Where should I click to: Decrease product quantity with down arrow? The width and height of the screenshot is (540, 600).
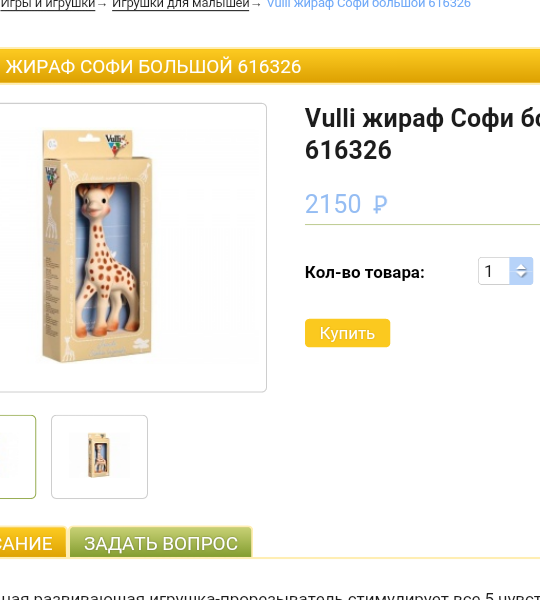pos(521,276)
